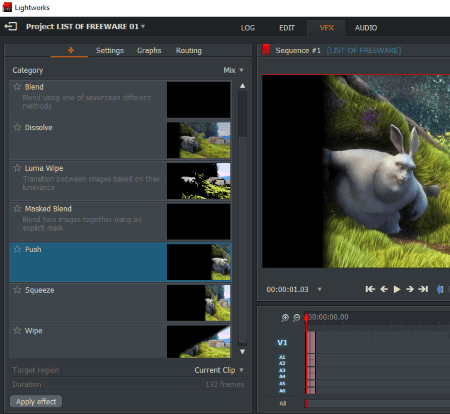Favorite the Squeeze effect star
The height and width of the screenshot is (414, 450).
pyautogui.click(x=17, y=290)
